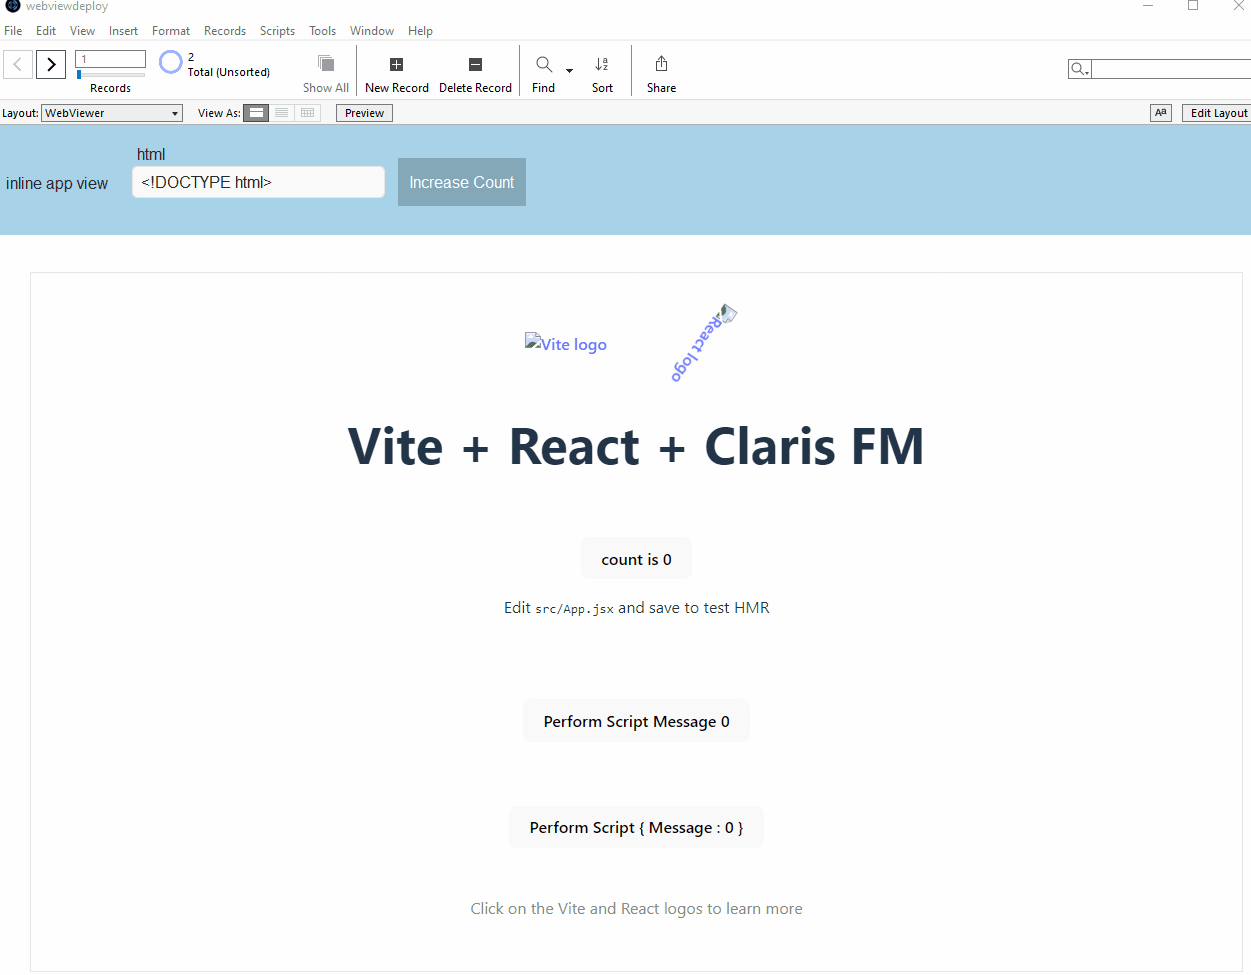Open the Layout dropdown showing WebViewer
This screenshot has height=975, width=1251.
click(112, 113)
